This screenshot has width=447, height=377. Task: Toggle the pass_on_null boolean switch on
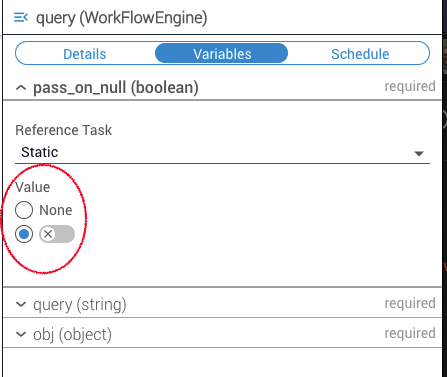[57, 234]
